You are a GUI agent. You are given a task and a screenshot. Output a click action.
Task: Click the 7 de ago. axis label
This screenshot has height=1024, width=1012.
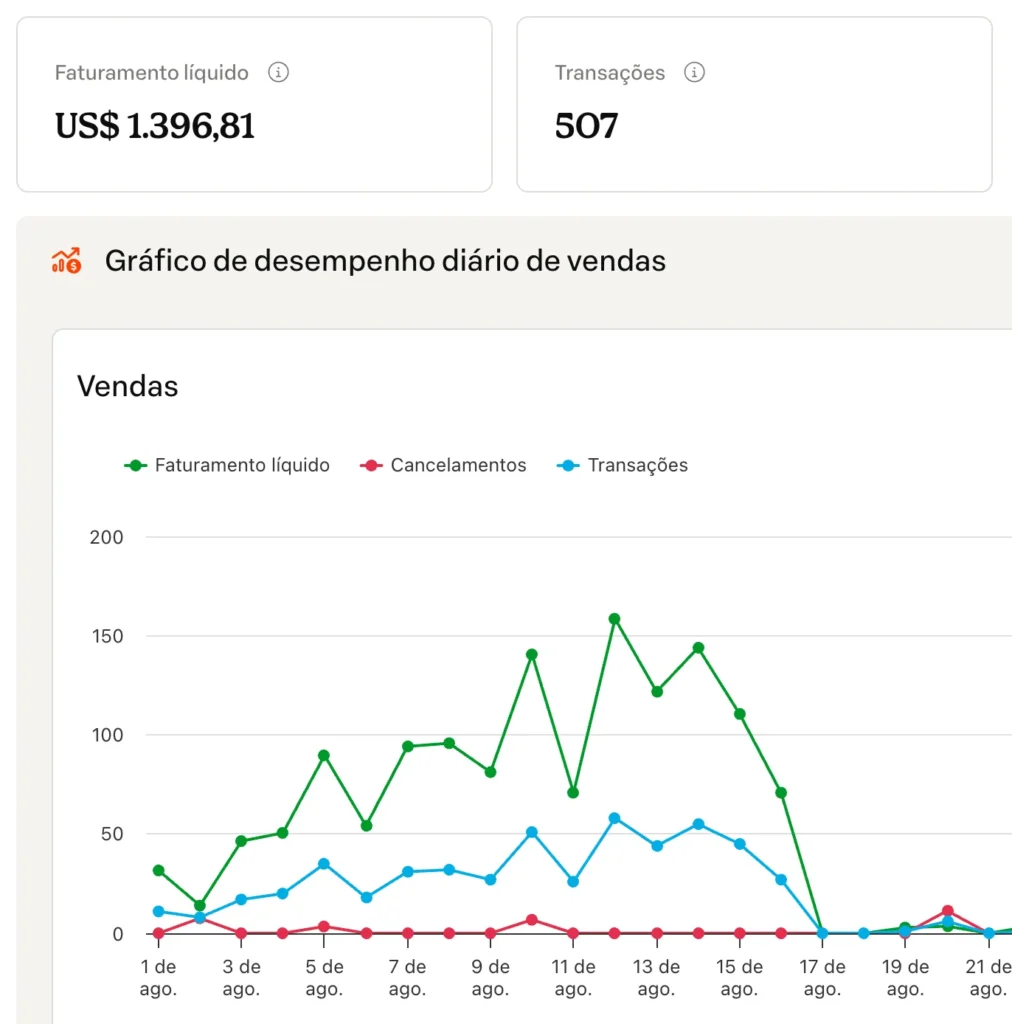click(407, 978)
